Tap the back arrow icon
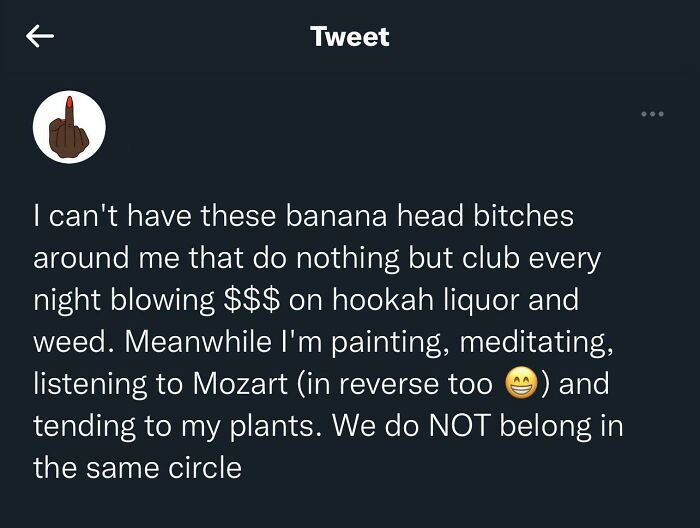Screen dimensions: 700x528 click(40, 37)
